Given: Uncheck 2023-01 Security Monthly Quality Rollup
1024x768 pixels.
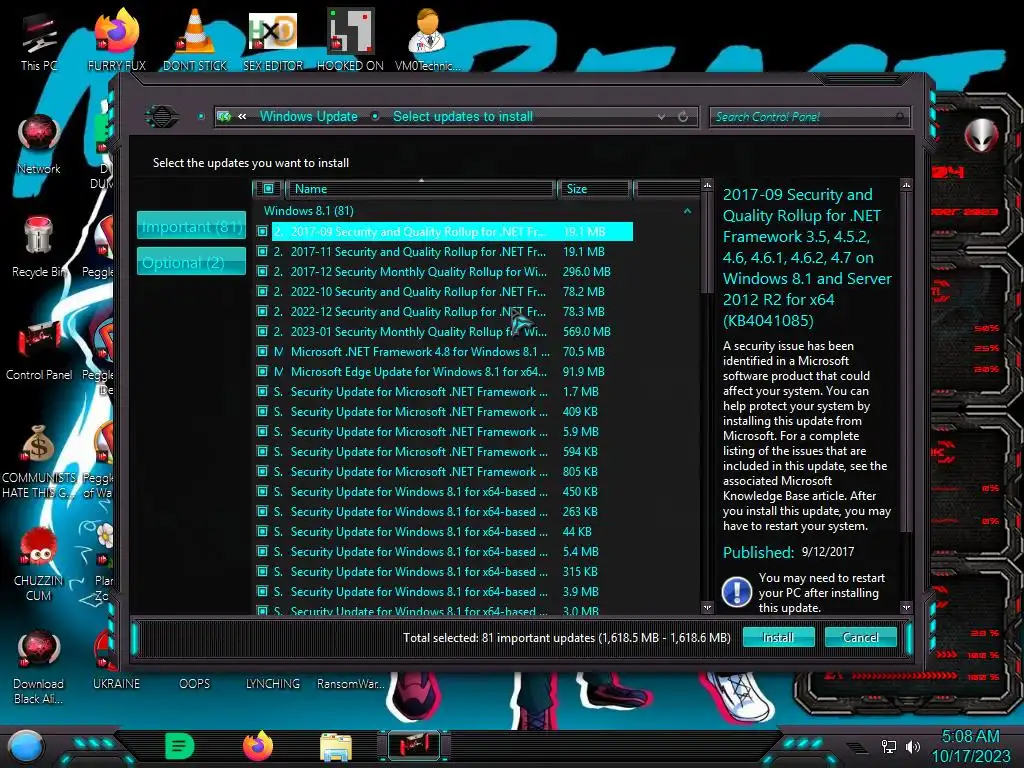Looking at the screenshot, I should coord(262,332).
